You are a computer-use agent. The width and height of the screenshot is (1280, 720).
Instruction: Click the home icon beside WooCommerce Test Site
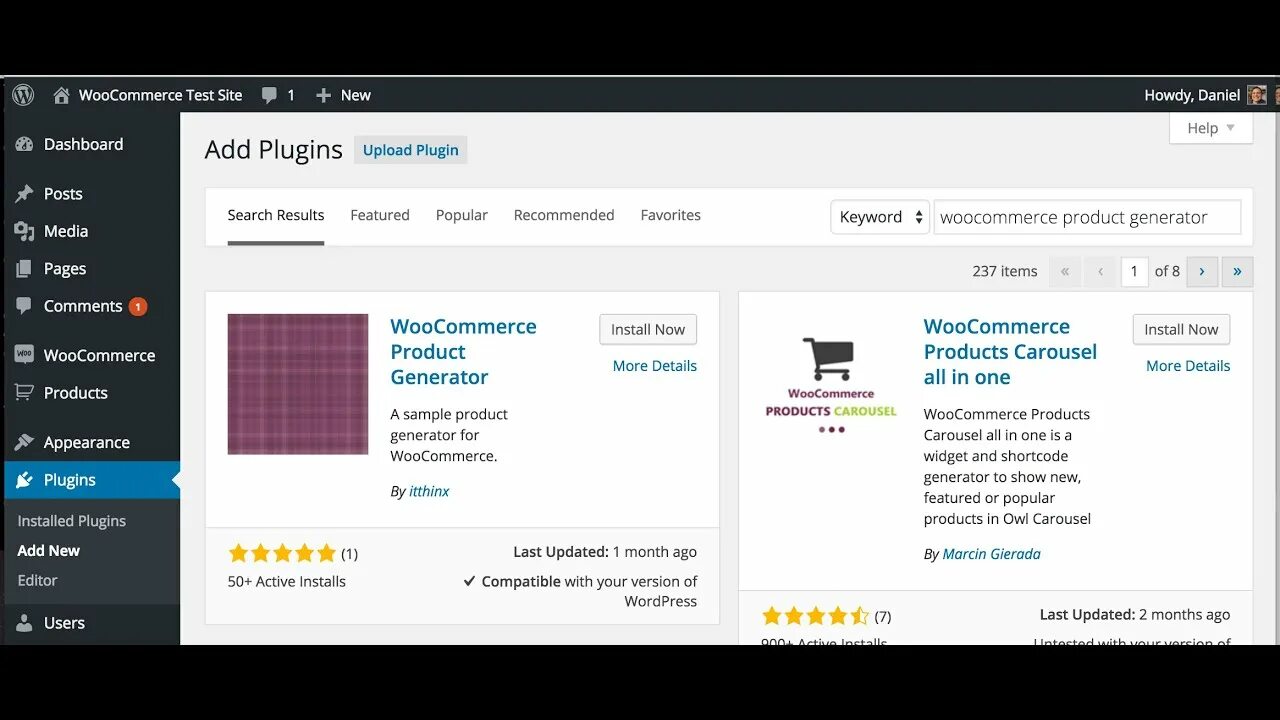pyautogui.click(x=61, y=95)
